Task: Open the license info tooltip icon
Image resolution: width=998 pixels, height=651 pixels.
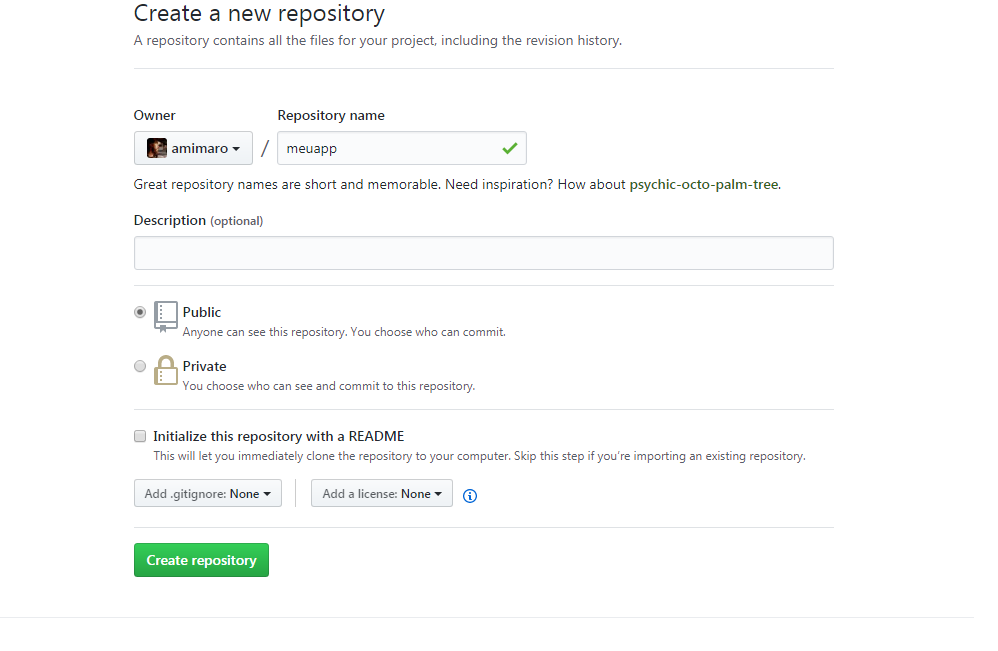Action: tap(469, 495)
